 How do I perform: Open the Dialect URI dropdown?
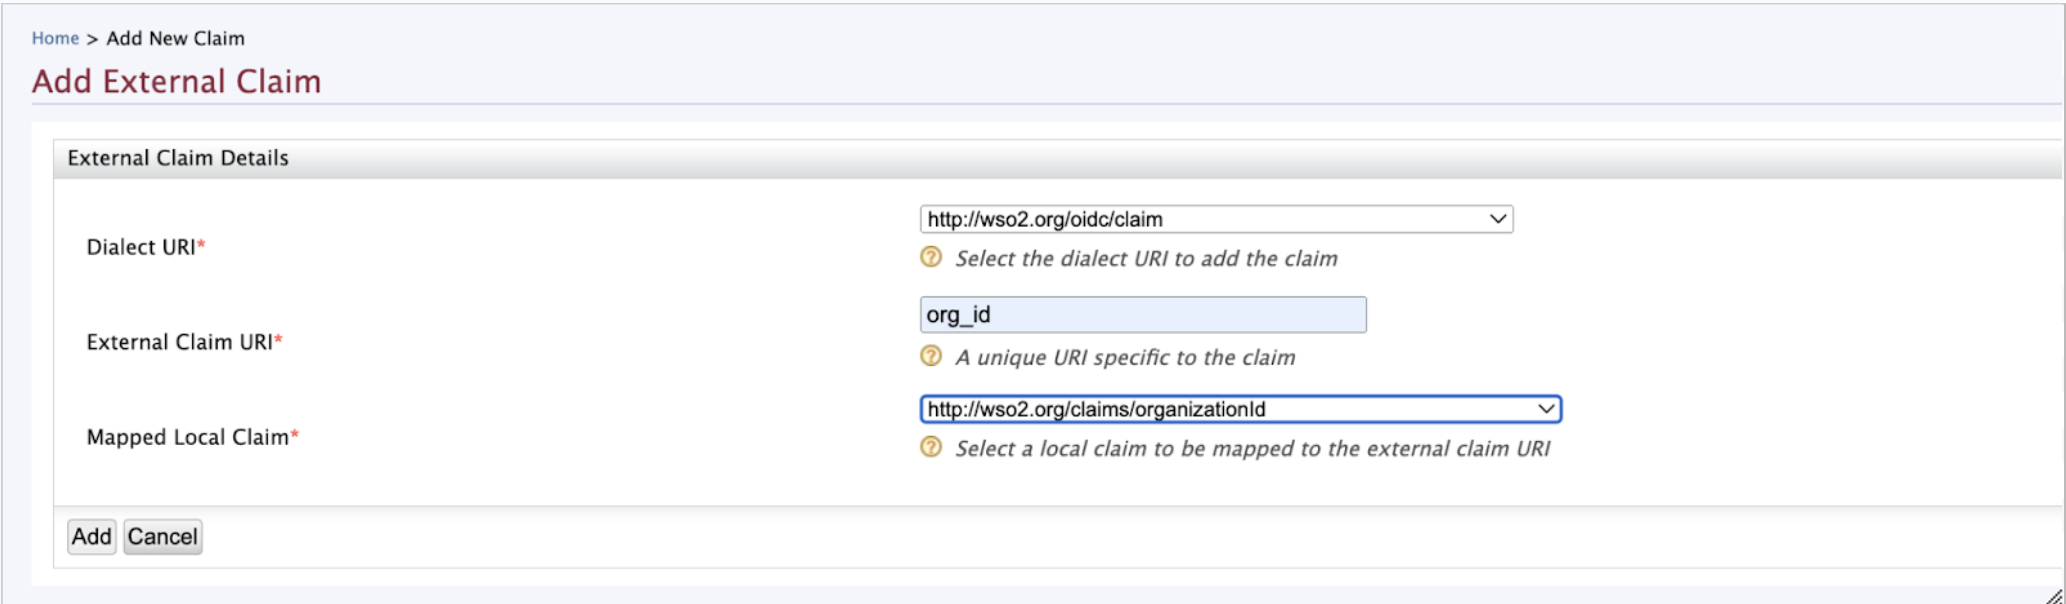click(x=1215, y=219)
